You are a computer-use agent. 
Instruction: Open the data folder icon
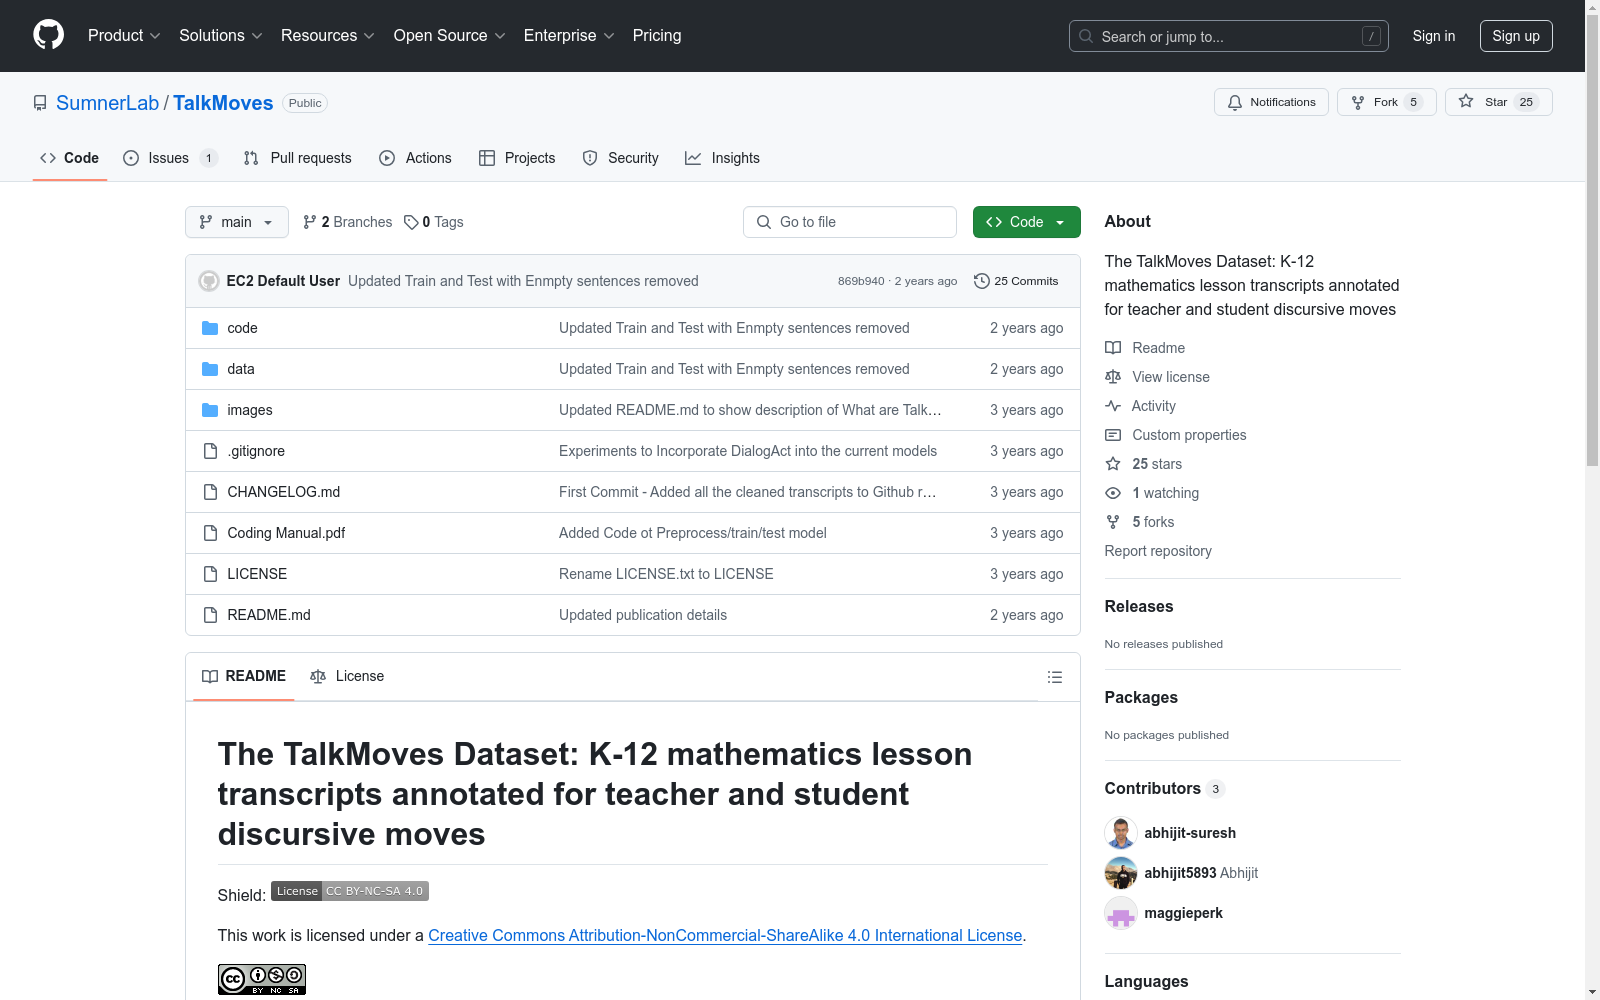click(x=210, y=369)
